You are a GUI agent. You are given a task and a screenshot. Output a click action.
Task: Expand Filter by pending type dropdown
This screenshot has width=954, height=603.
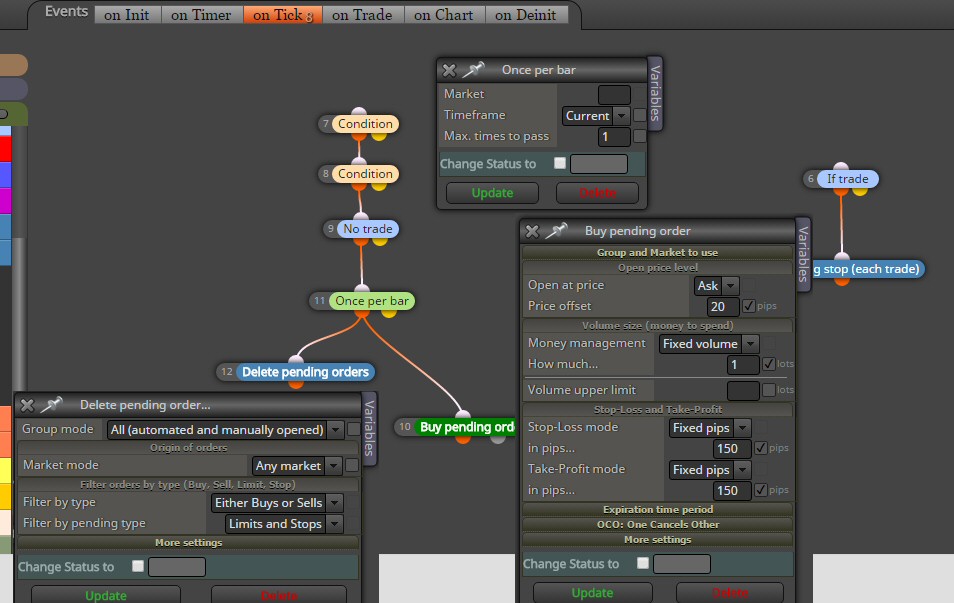[x=284, y=524]
